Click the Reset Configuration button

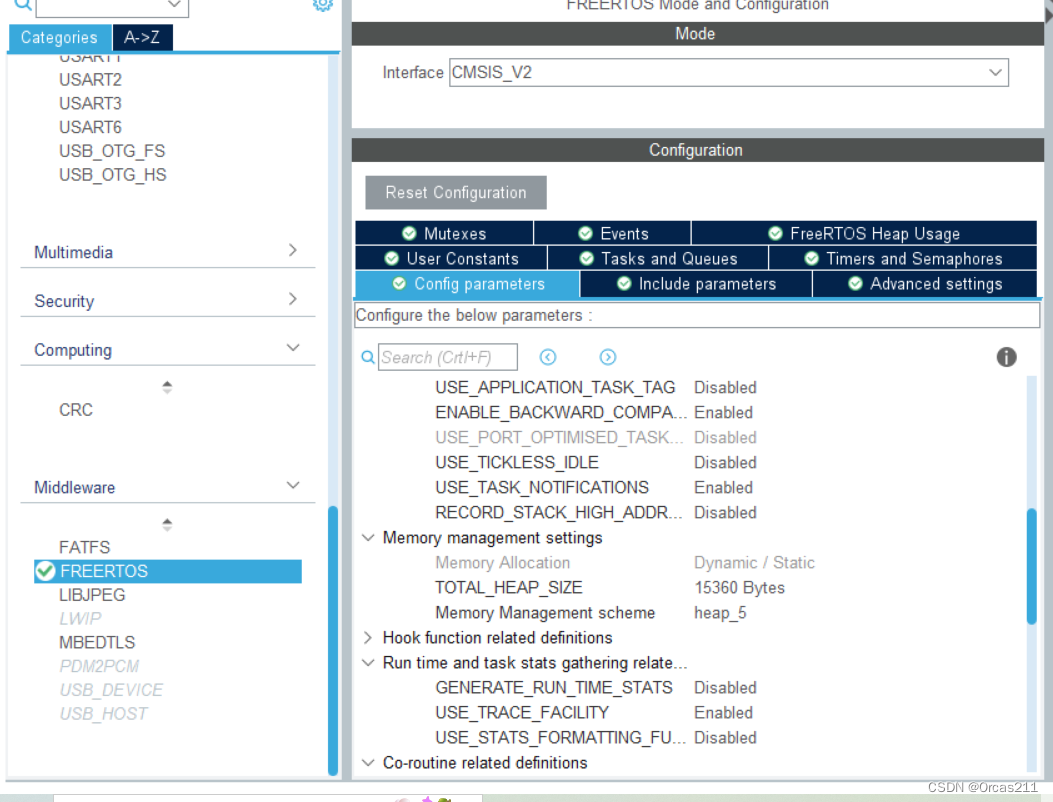point(455,192)
